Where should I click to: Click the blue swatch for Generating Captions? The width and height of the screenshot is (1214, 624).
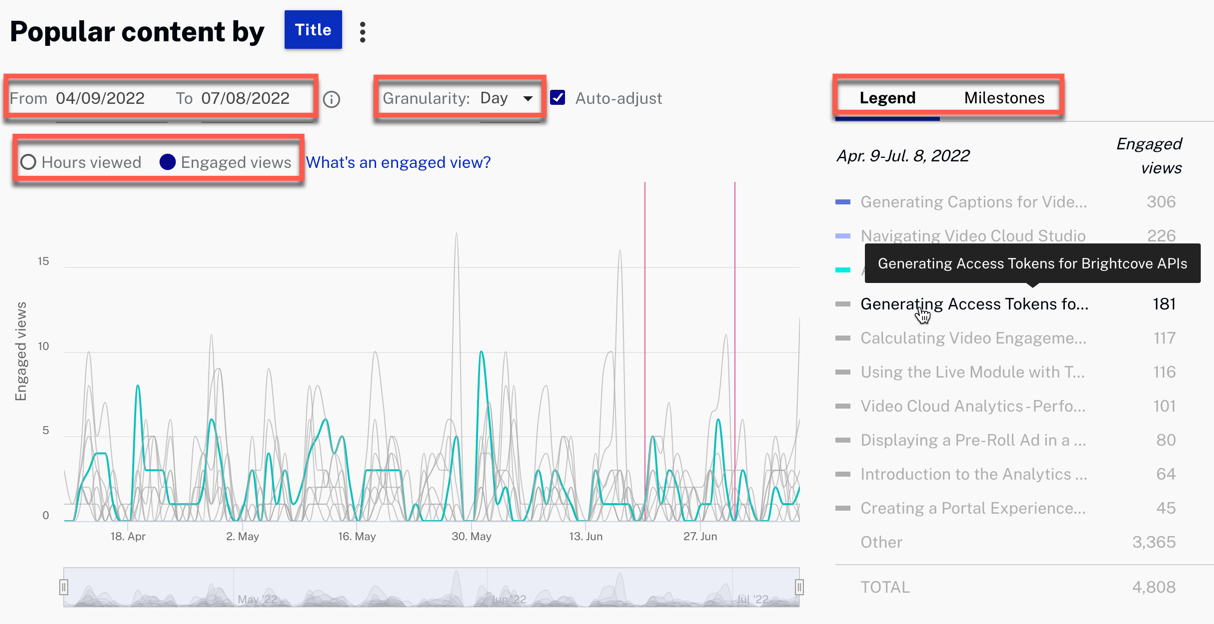coord(843,202)
